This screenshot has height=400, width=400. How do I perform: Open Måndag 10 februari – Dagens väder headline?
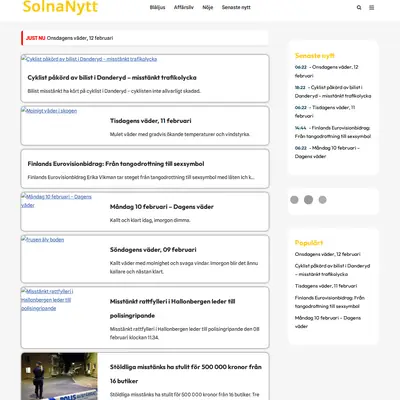pos(162,207)
